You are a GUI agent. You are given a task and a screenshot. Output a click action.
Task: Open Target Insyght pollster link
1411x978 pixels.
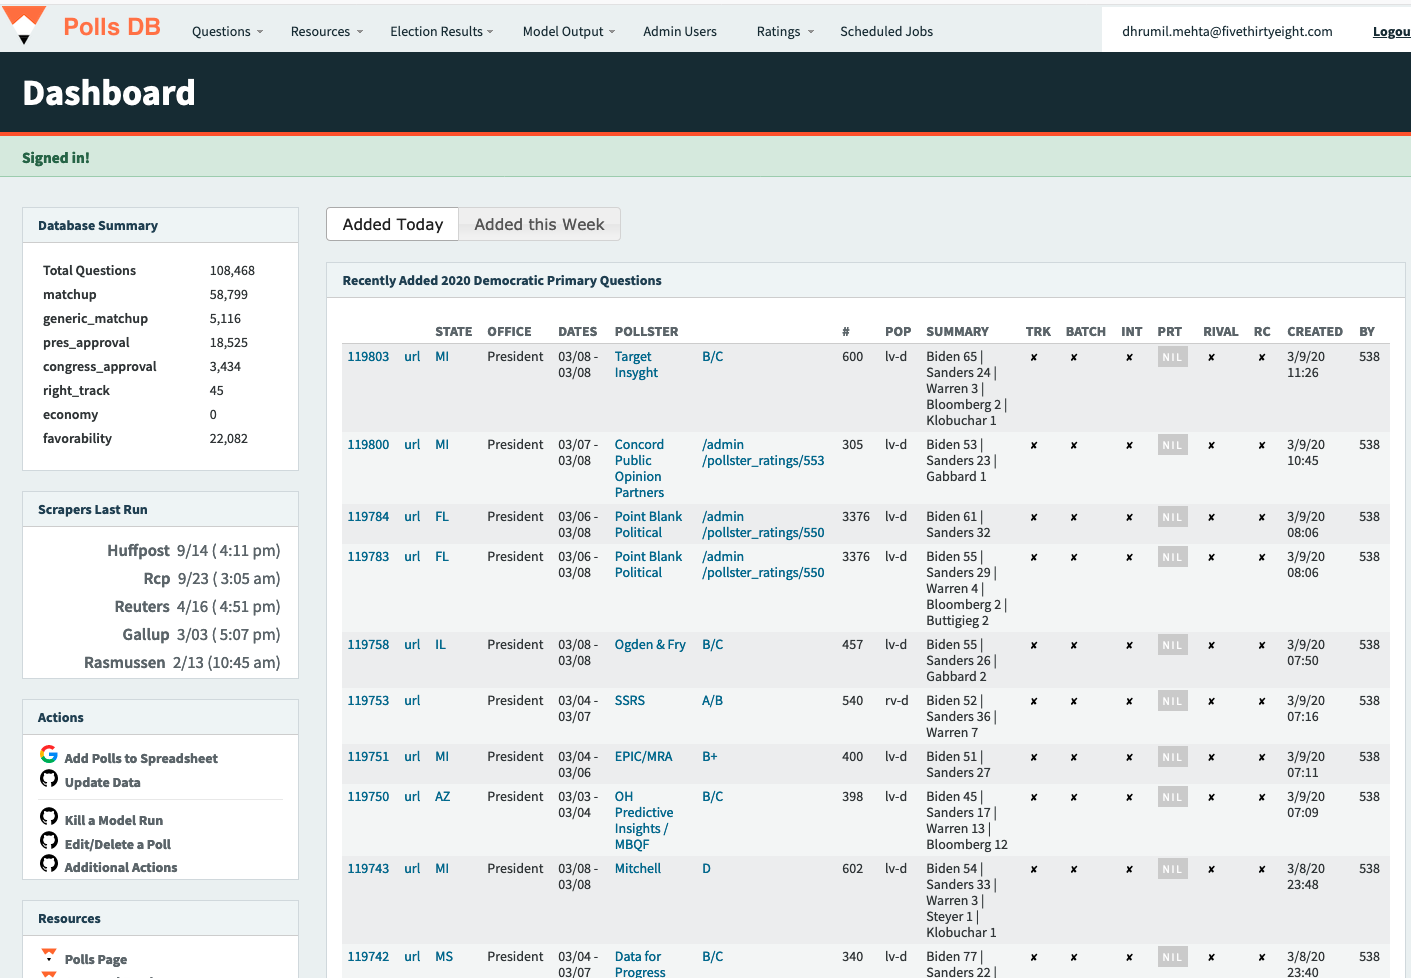click(x=636, y=365)
